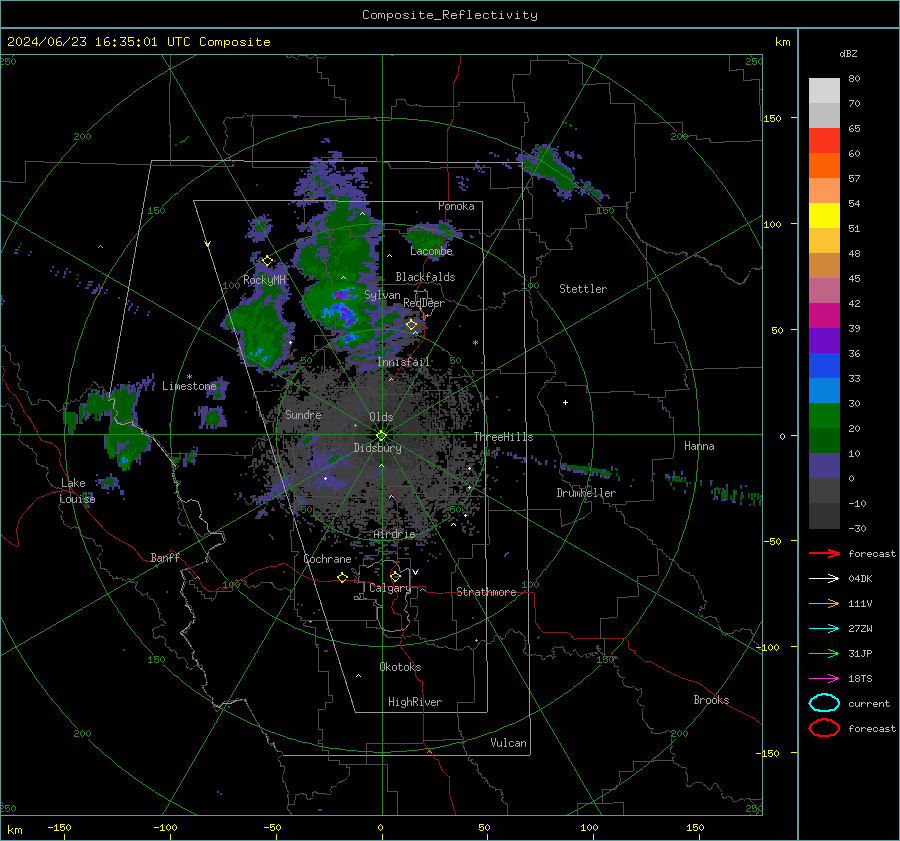Click the Brooks city label
The image size is (900, 841).
tap(711, 700)
